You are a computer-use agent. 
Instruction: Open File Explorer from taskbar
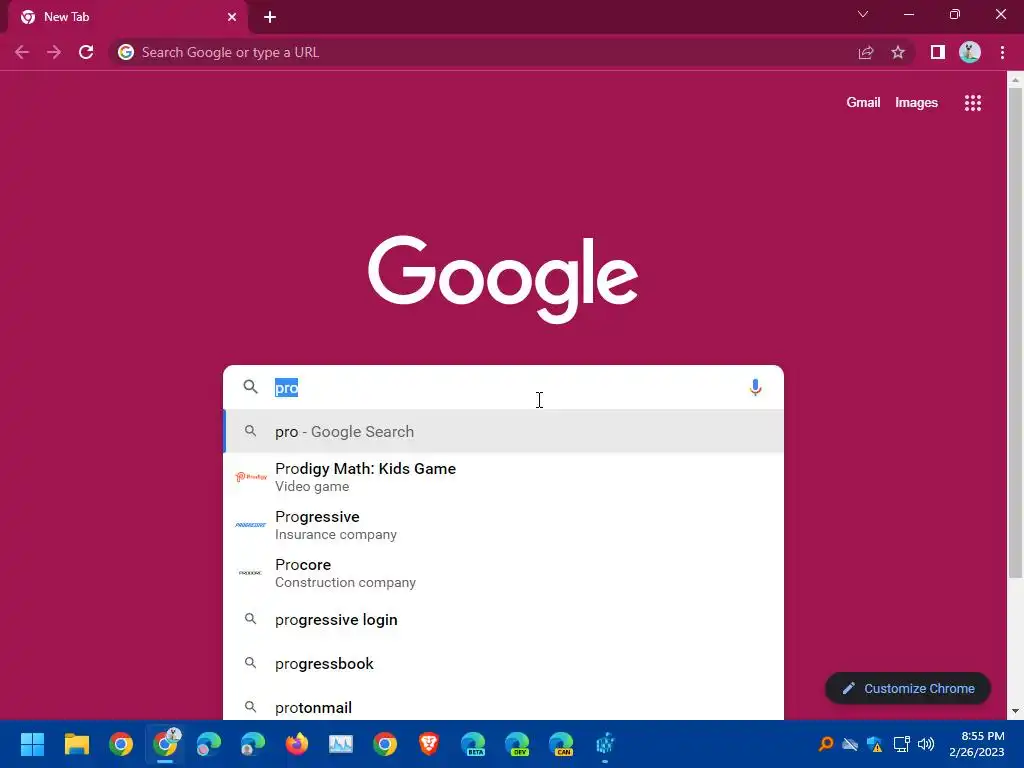tap(76, 744)
